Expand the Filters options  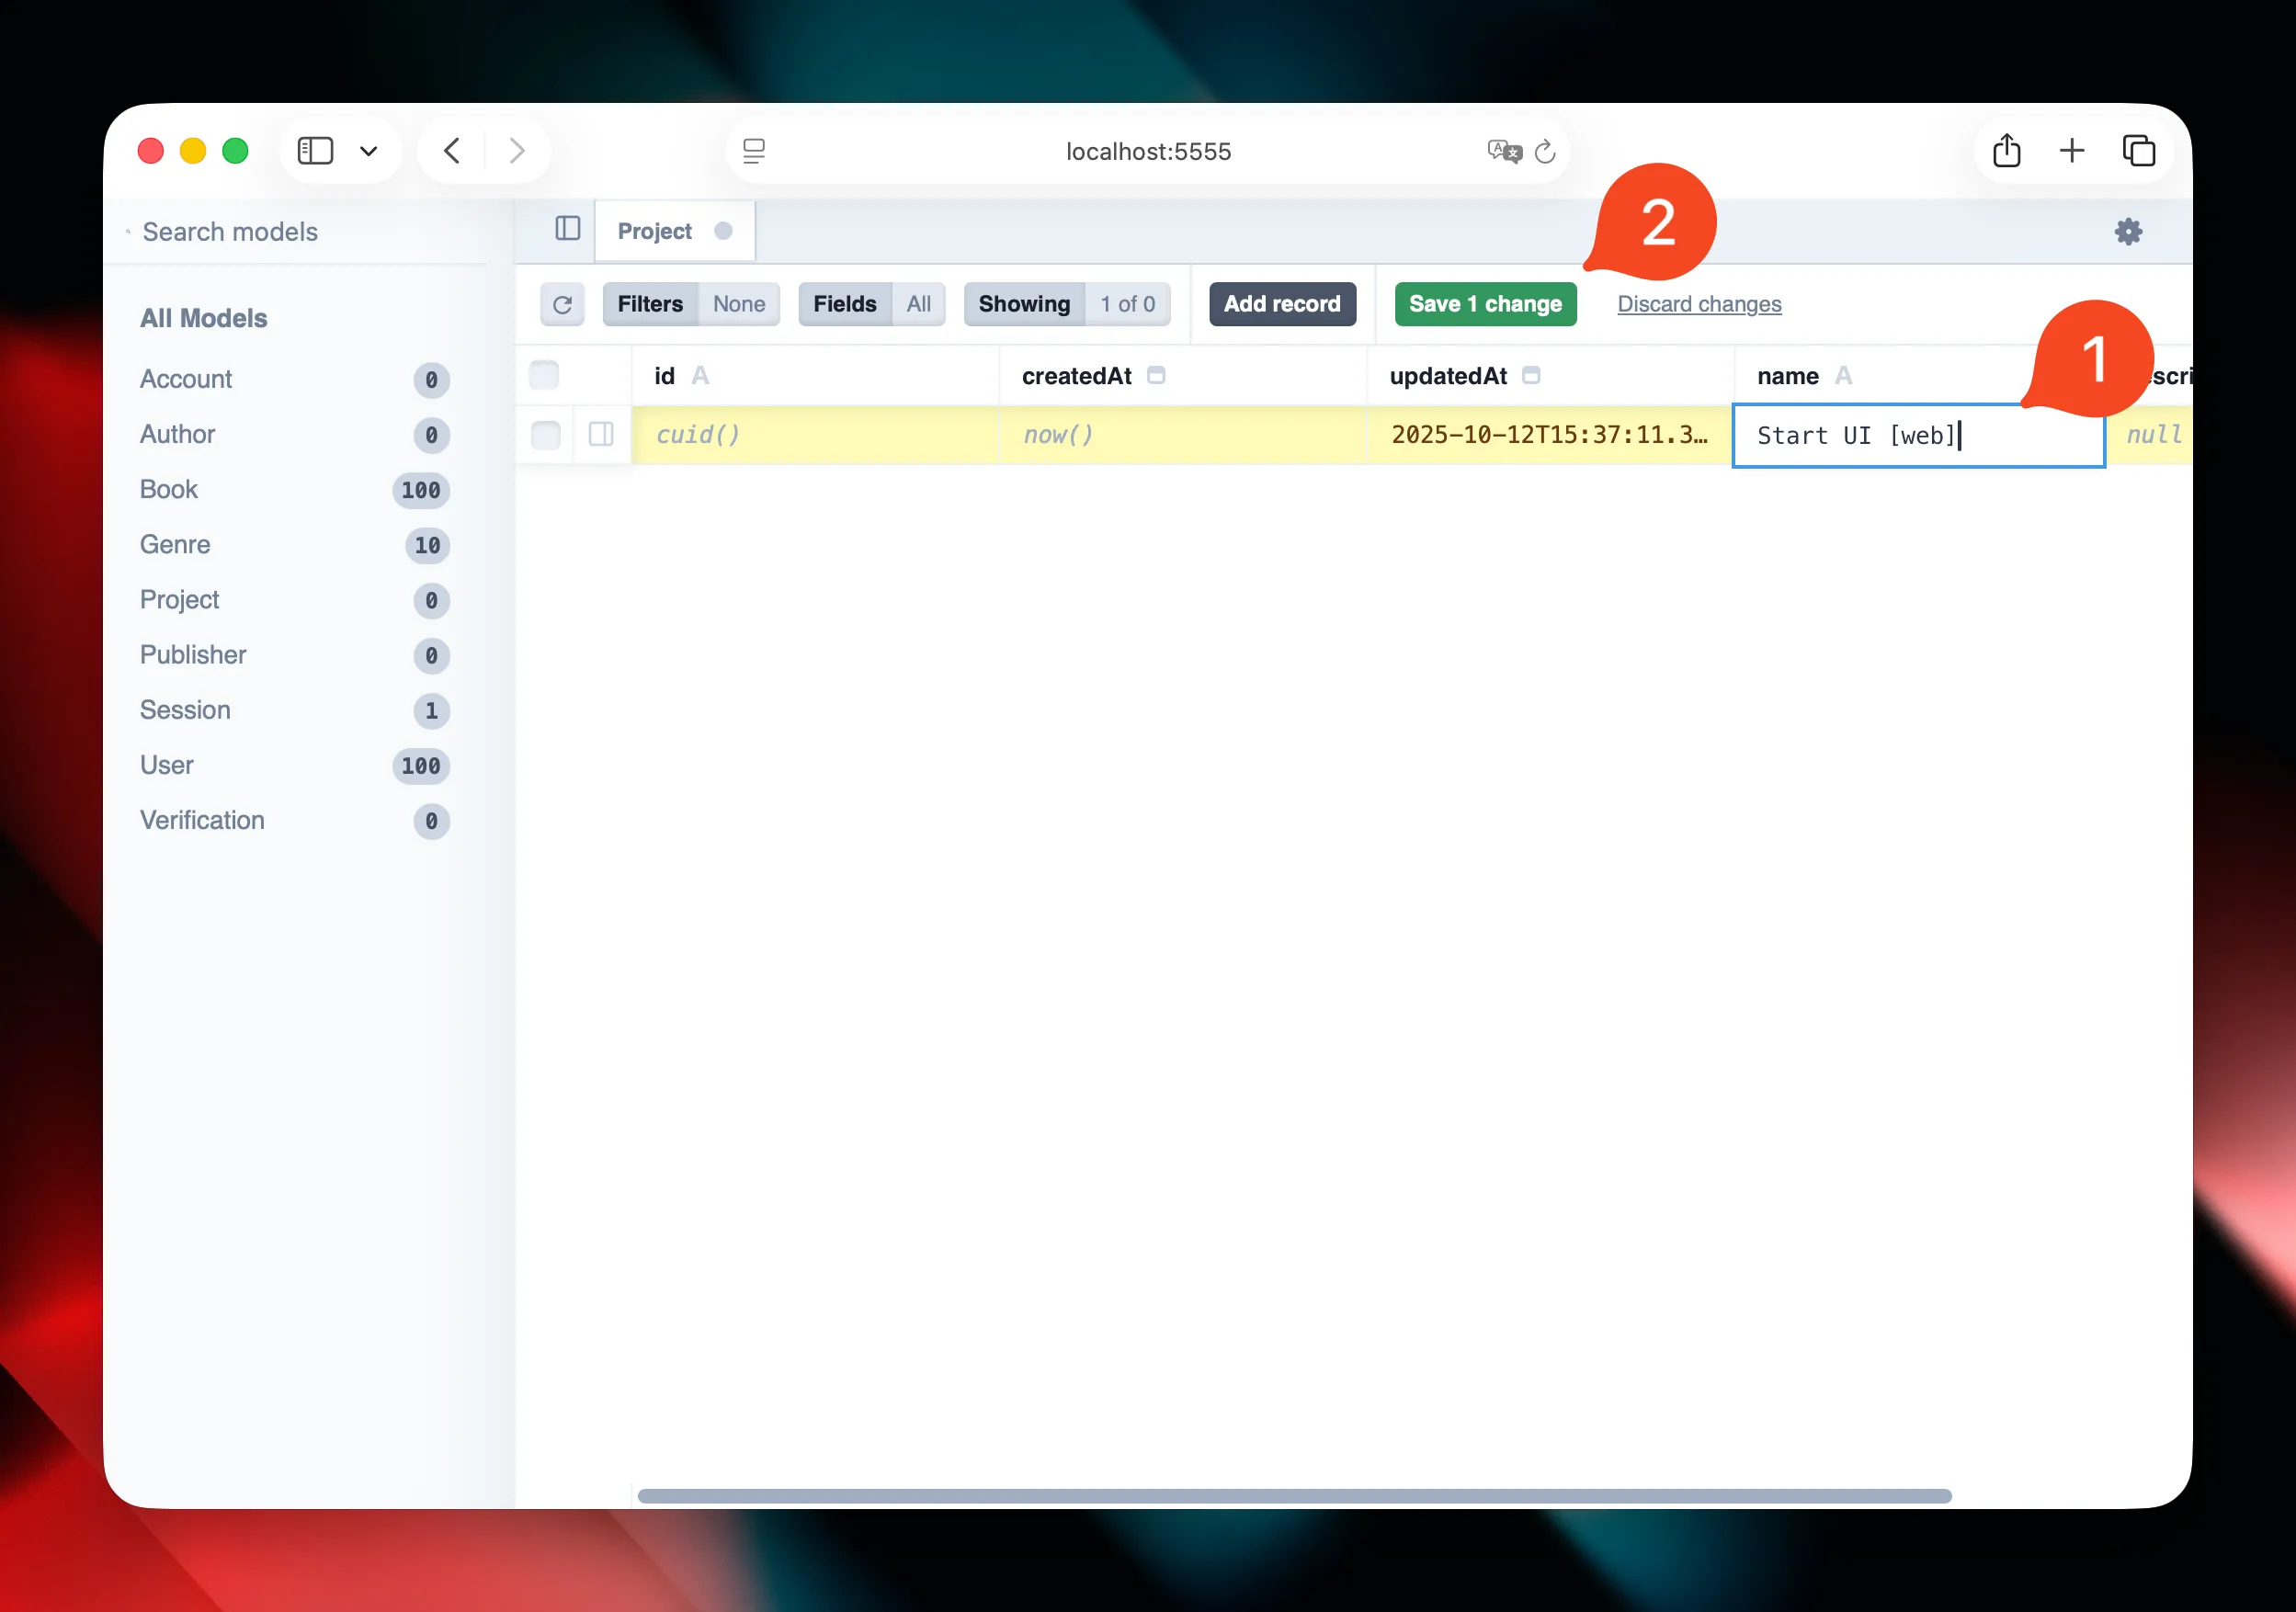[650, 304]
